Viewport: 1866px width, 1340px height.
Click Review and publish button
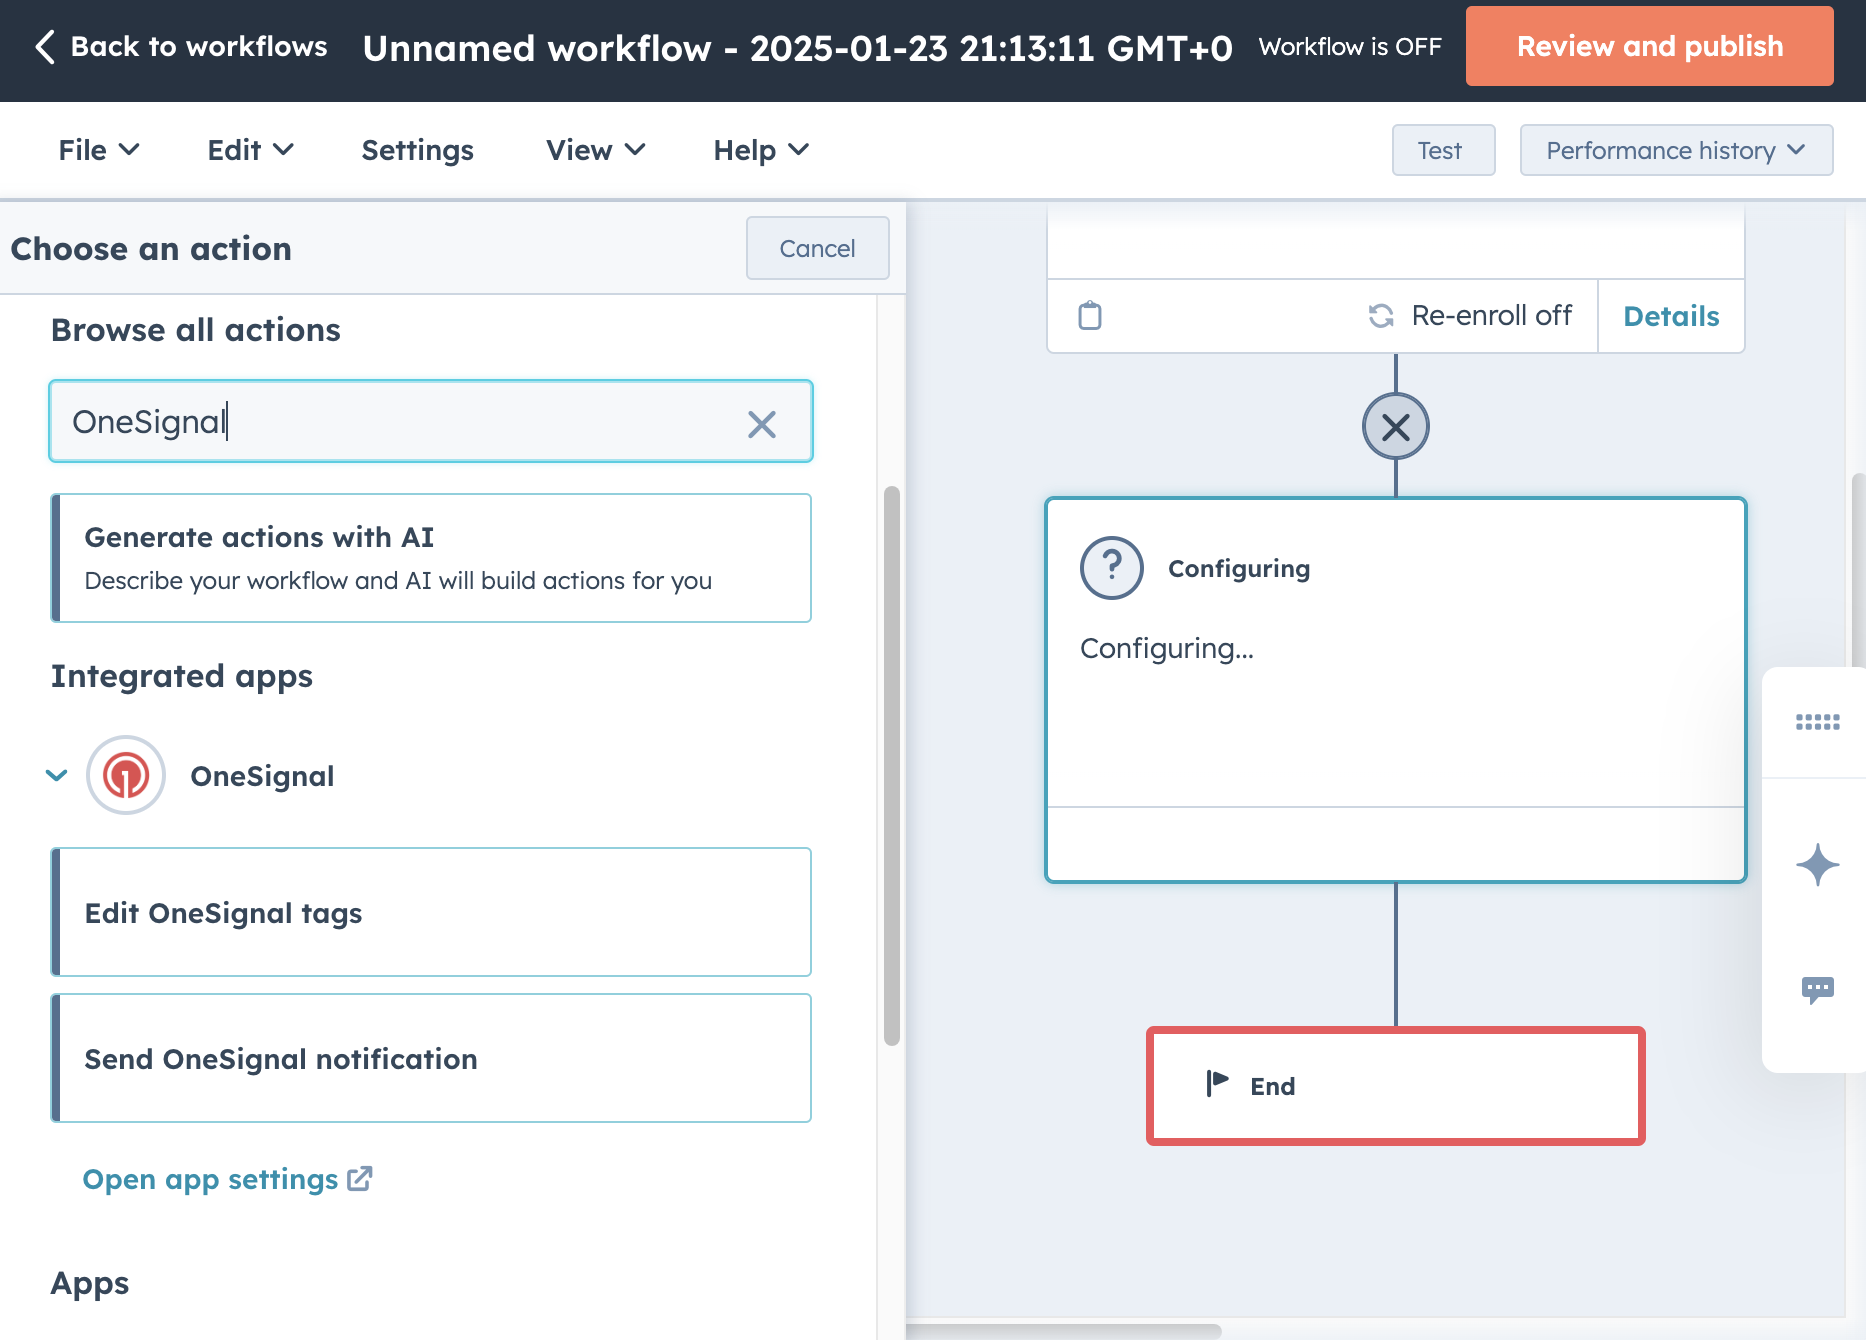1649,46
